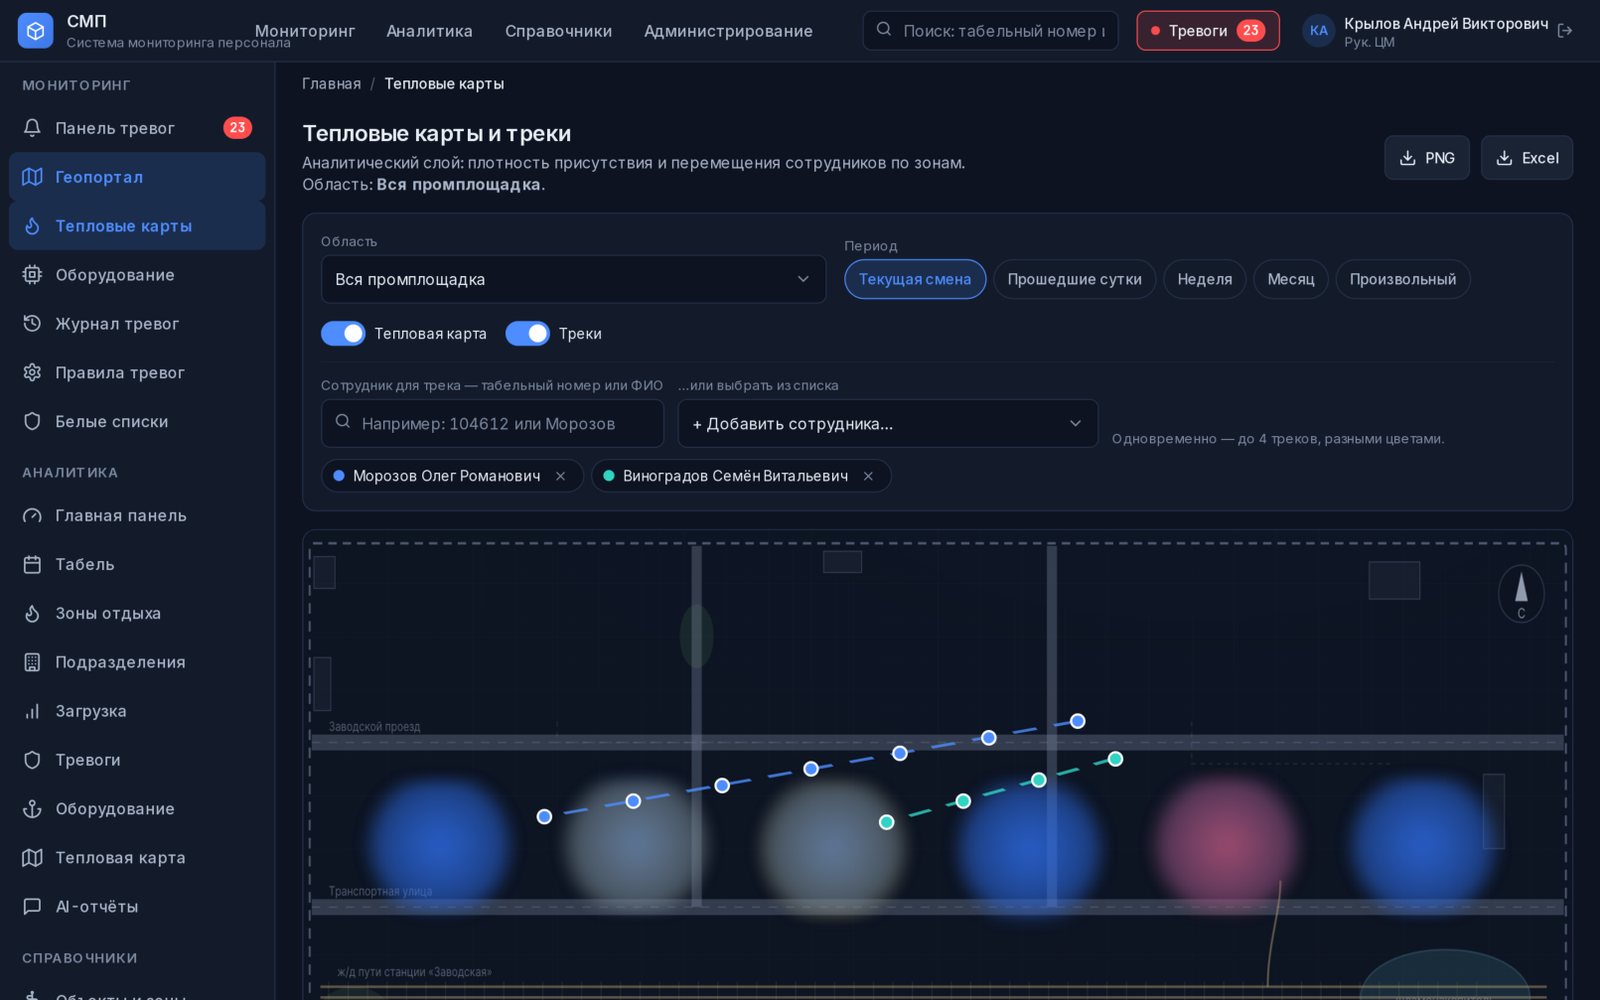Viewport: 1600px width, 1000px height.
Task: Open the Тревоги 23 alerts button
Action: 1207,31
